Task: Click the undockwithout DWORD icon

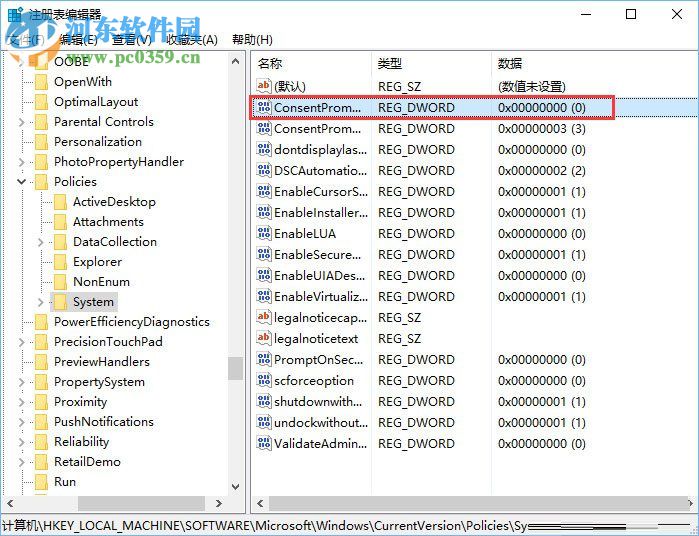Action: click(263, 422)
